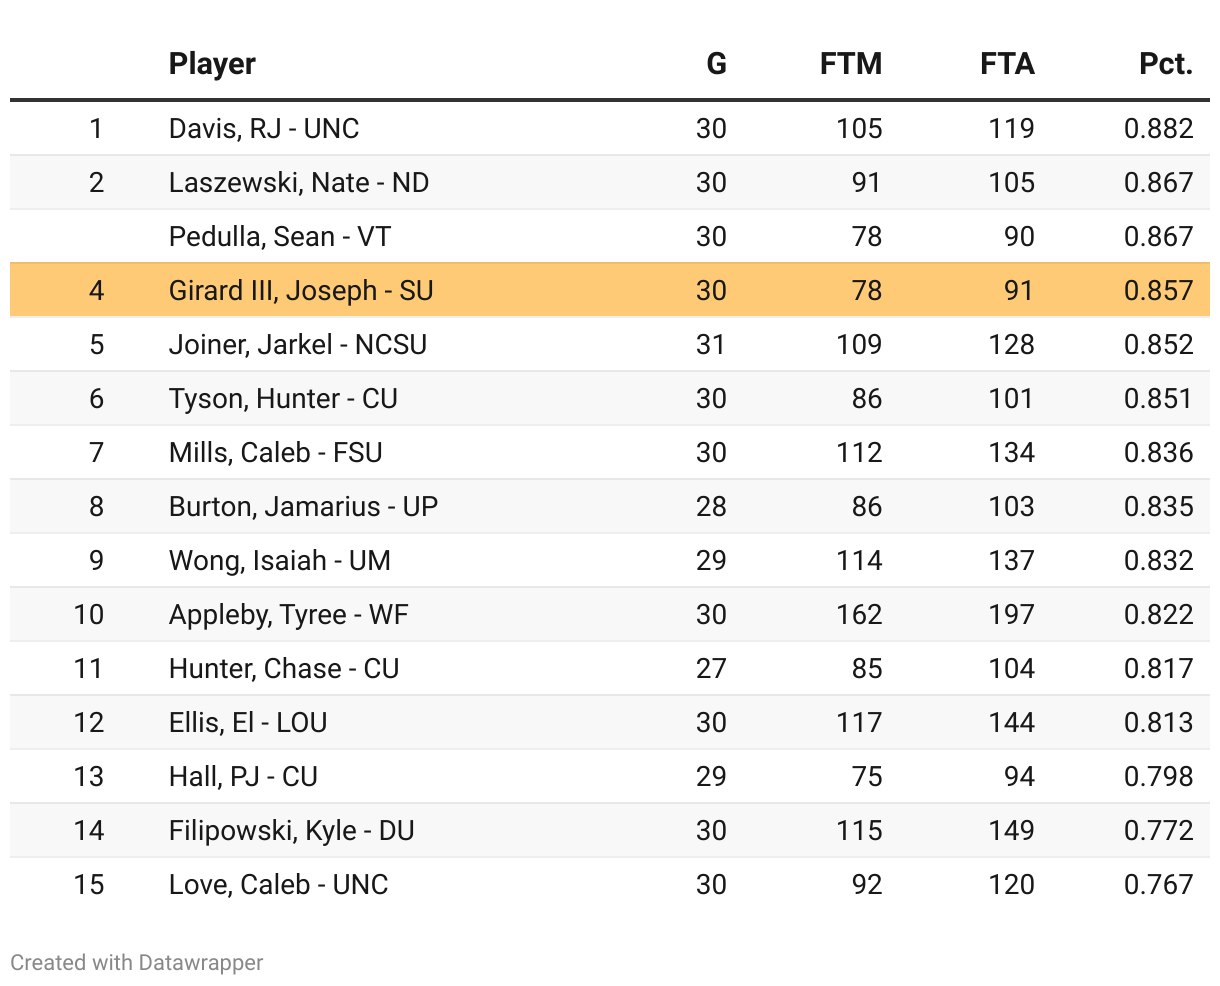Select Filipowski, Kyle - DU entry
This screenshot has width=1220, height=986.
click(292, 831)
